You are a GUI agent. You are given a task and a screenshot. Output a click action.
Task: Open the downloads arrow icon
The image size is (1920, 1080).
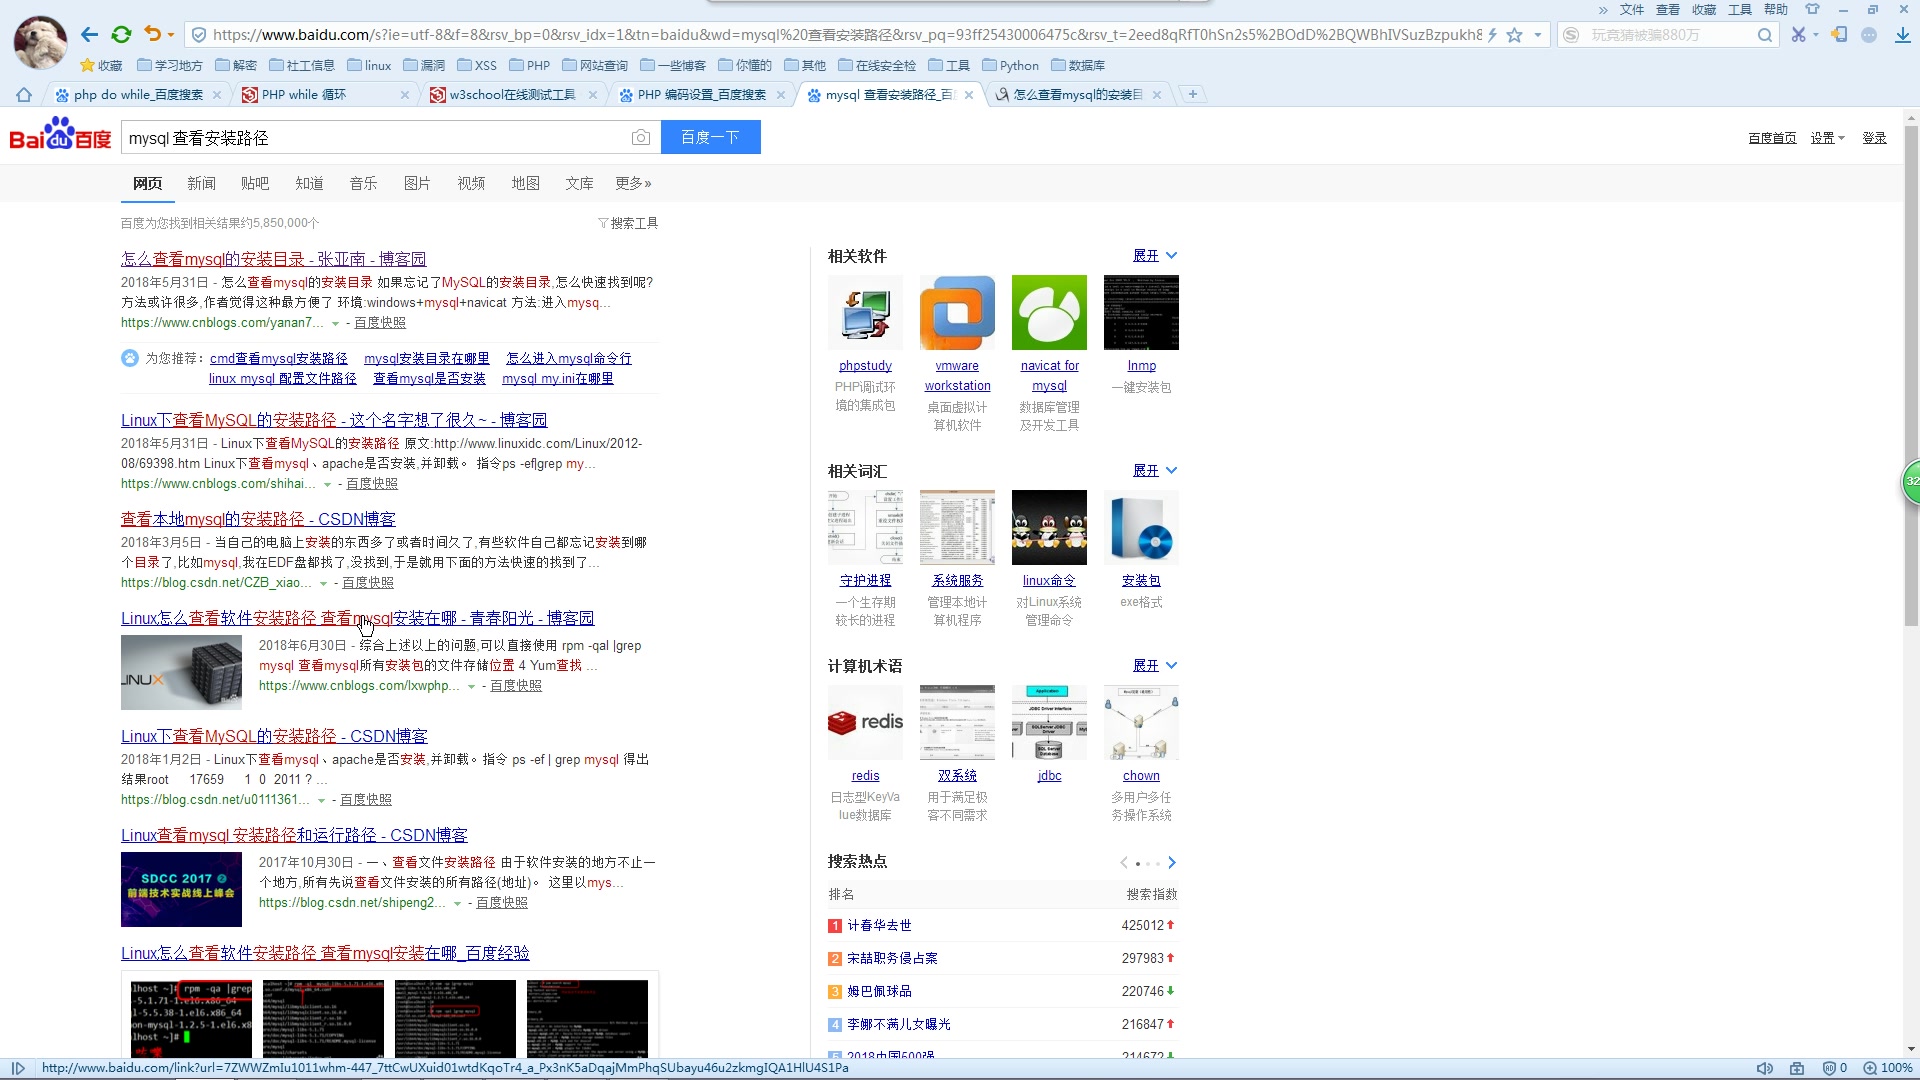1902,35
